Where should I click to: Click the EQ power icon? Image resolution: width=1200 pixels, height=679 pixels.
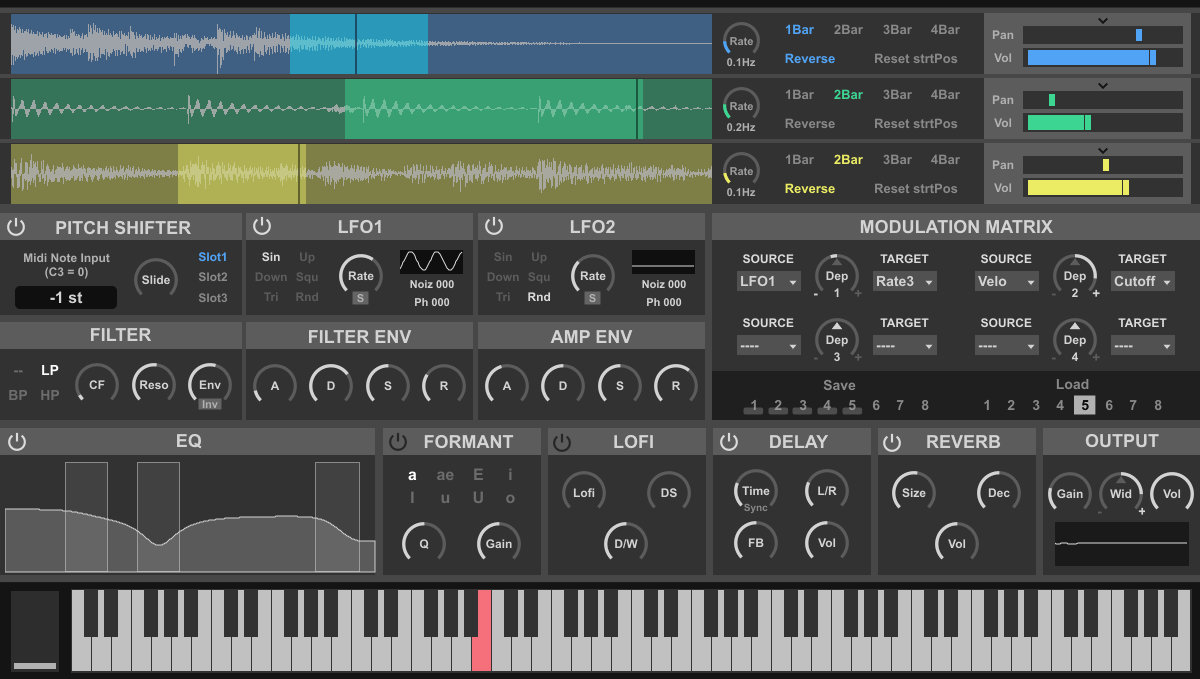pos(15,441)
